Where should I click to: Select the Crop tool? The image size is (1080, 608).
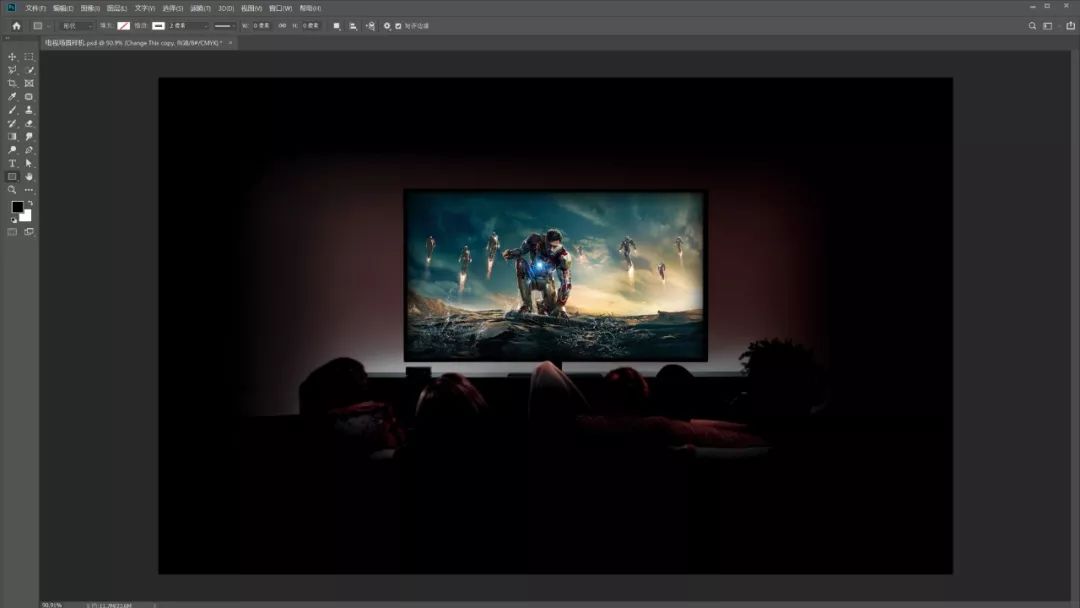click(x=12, y=83)
